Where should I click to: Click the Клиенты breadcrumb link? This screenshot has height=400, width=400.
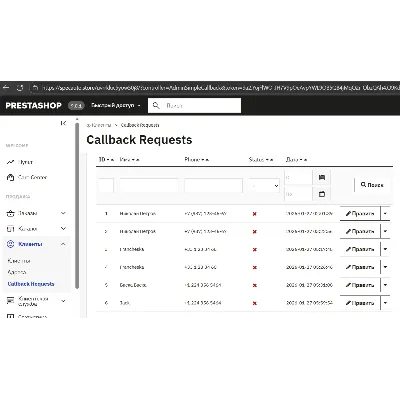(101, 125)
